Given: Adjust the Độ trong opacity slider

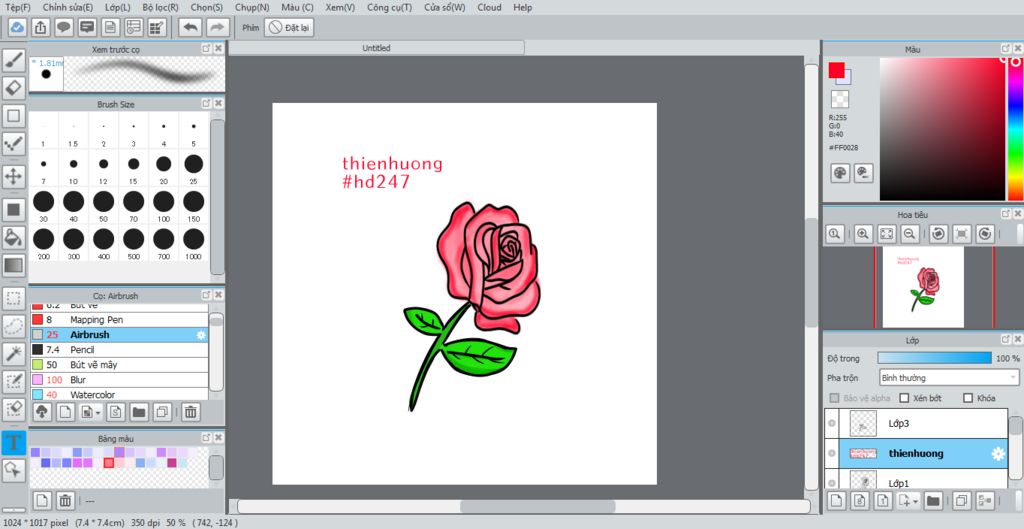Looking at the screenshot, I should click(x=935, y=358).
